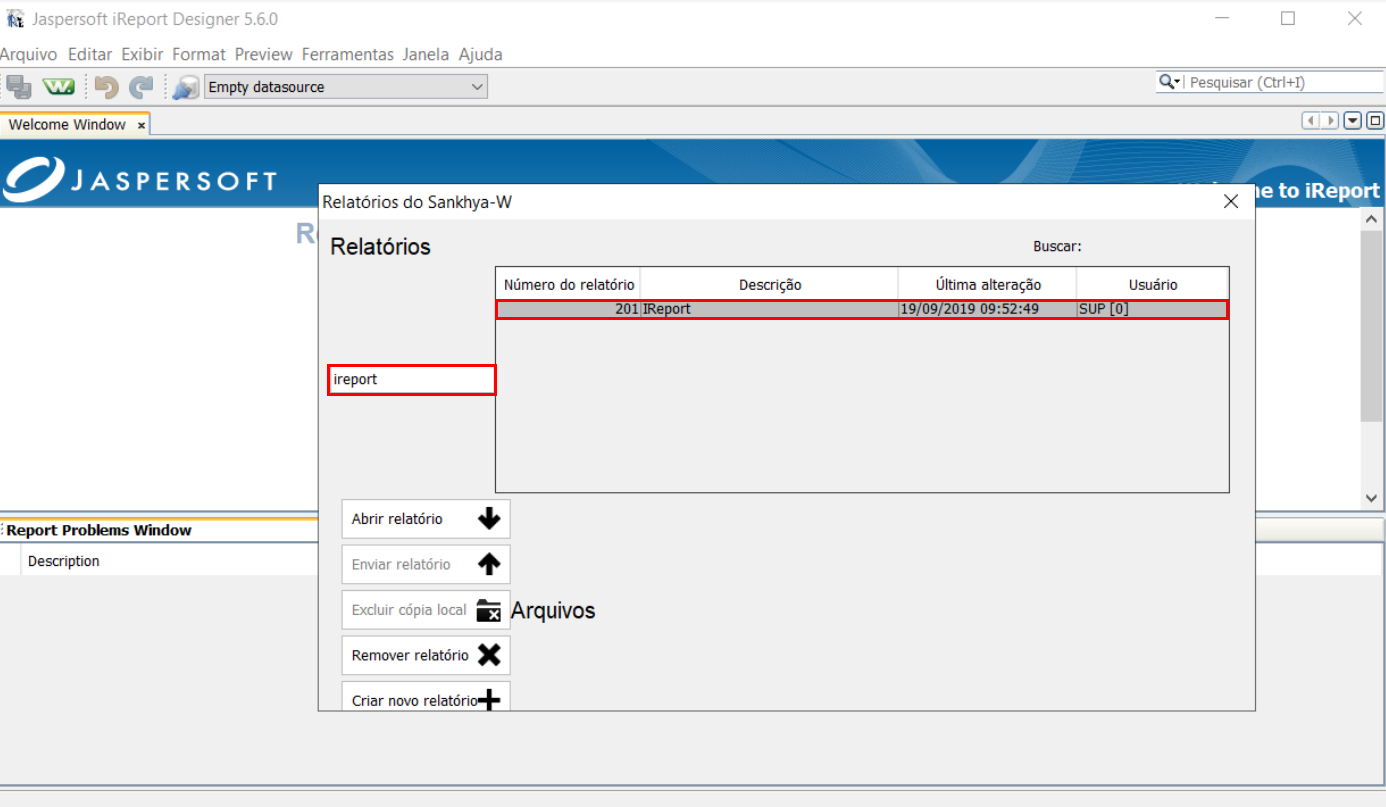Click the 19/09/2019 09:52:49 cell

pyautogui.click(x=987, y=310)
